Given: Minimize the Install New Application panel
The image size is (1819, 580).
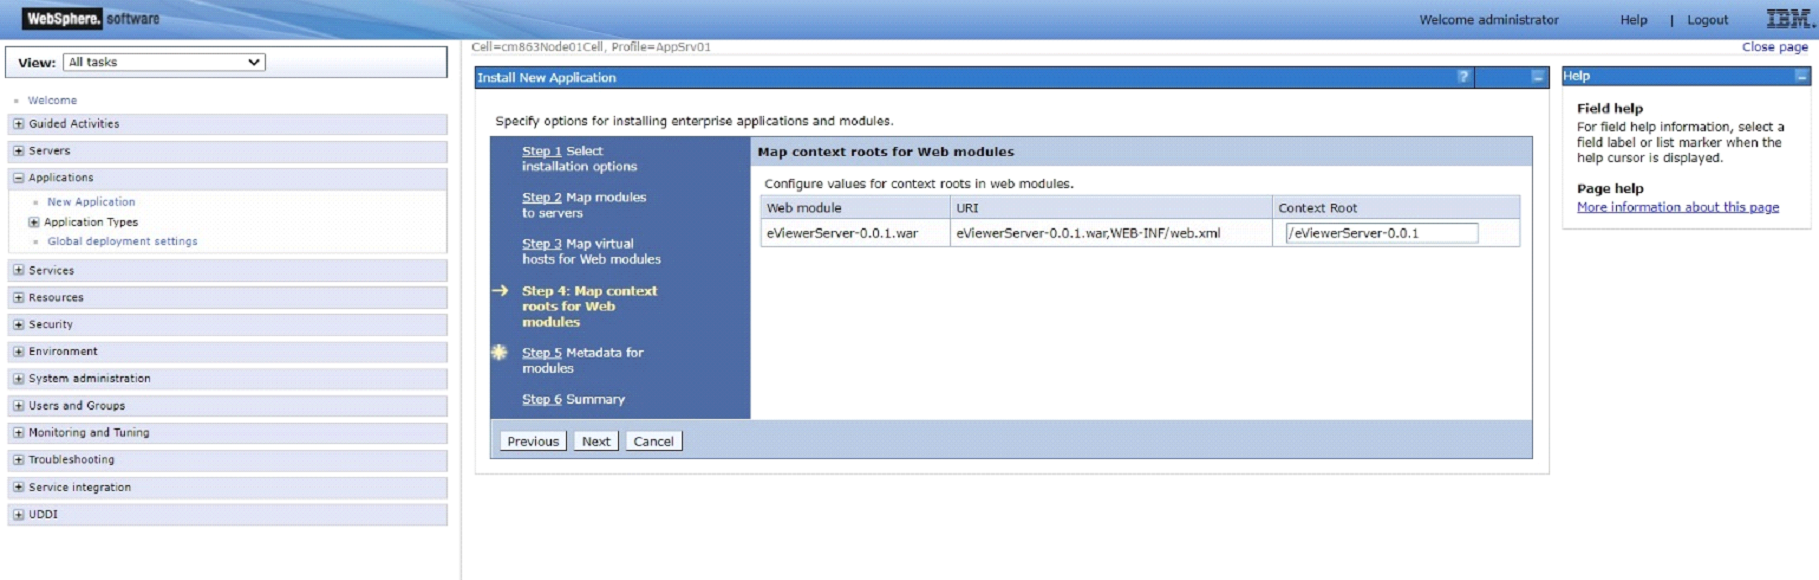Looking at the screenshot, I should pyautogui.click(x=1537, y=77).
